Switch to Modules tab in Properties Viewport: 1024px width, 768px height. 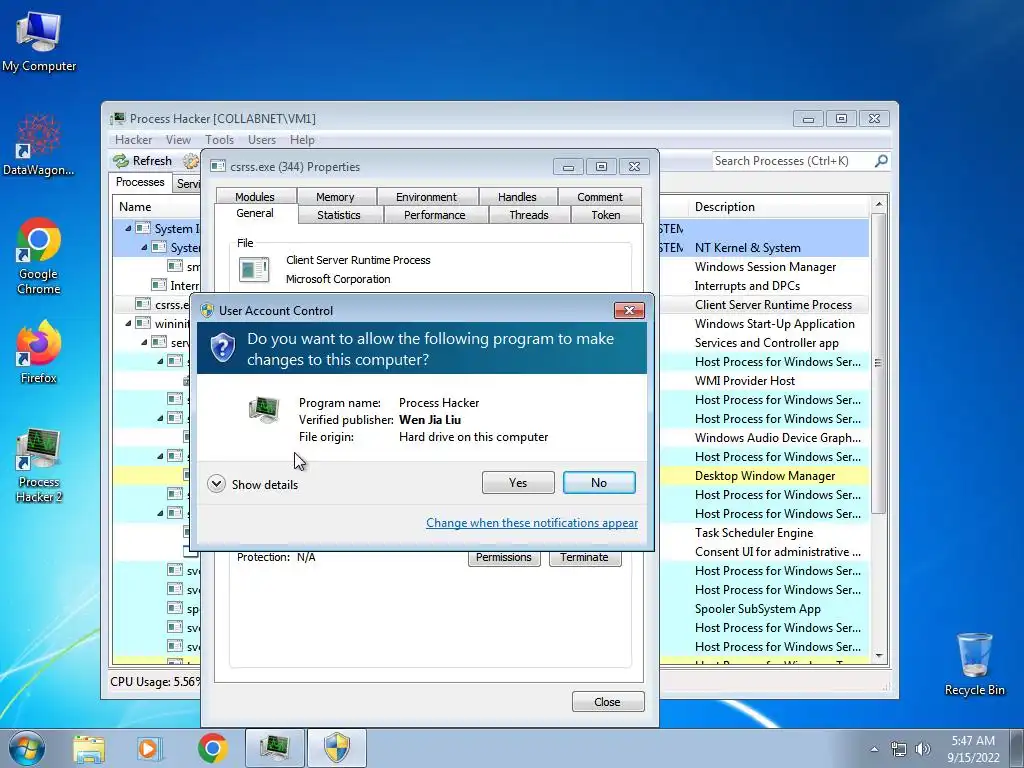point(255,197)
